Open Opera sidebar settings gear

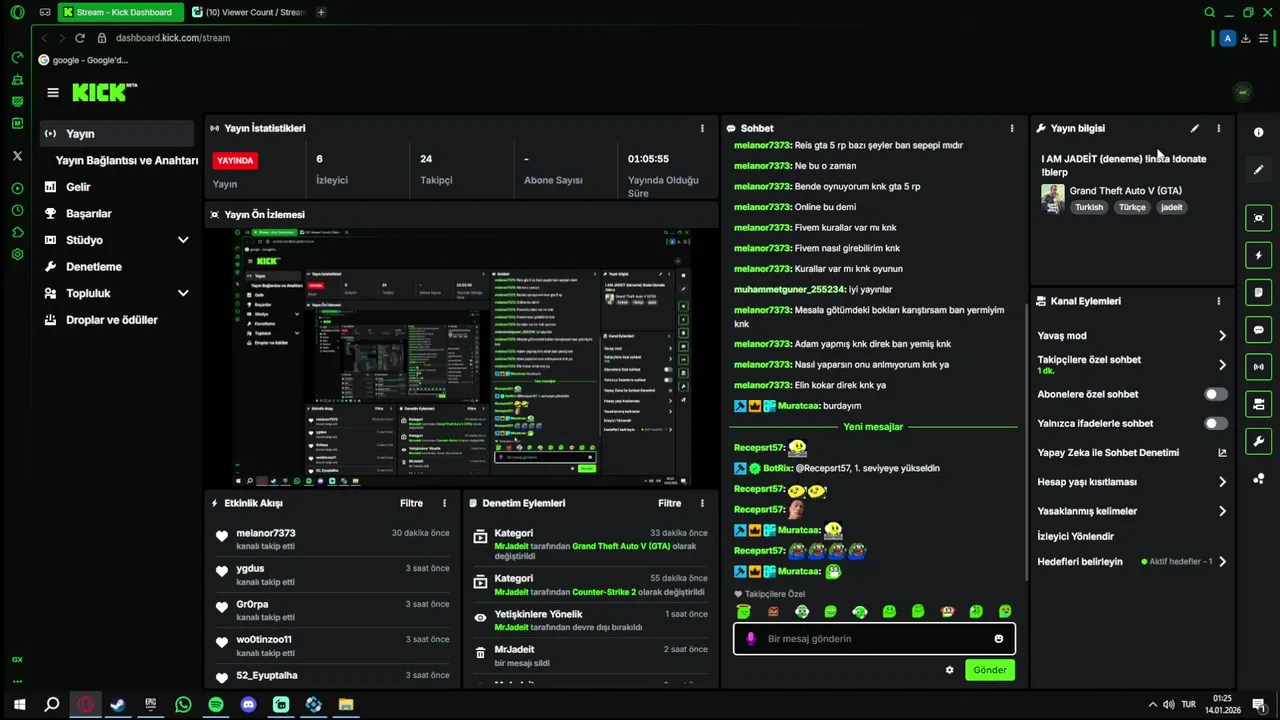click(17, 254)
